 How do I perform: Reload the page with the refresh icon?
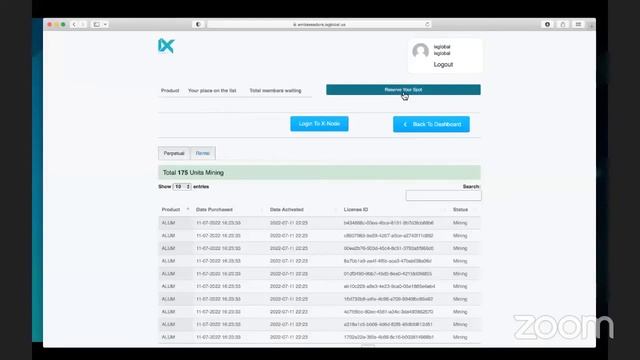[x=427, y=24]
